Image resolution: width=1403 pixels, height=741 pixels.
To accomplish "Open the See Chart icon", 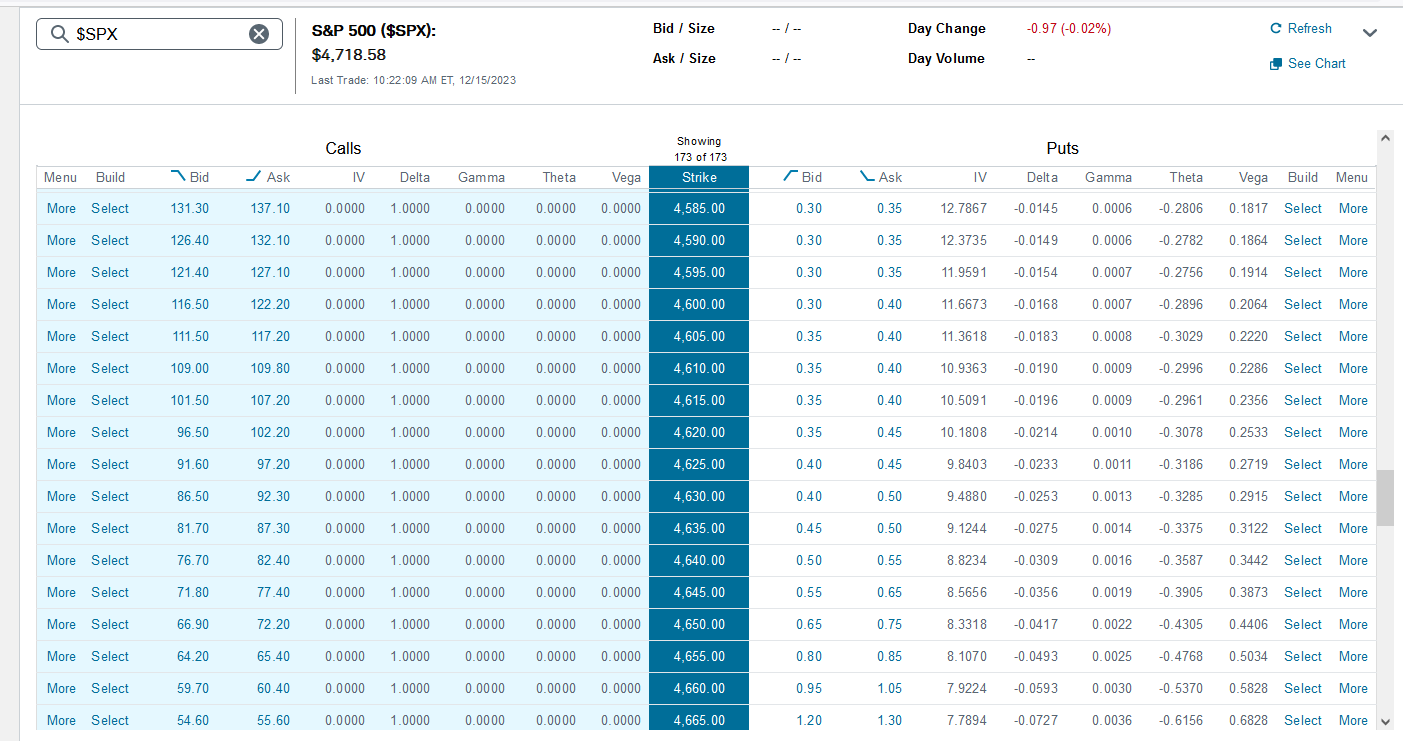I will pos(1275,63).
